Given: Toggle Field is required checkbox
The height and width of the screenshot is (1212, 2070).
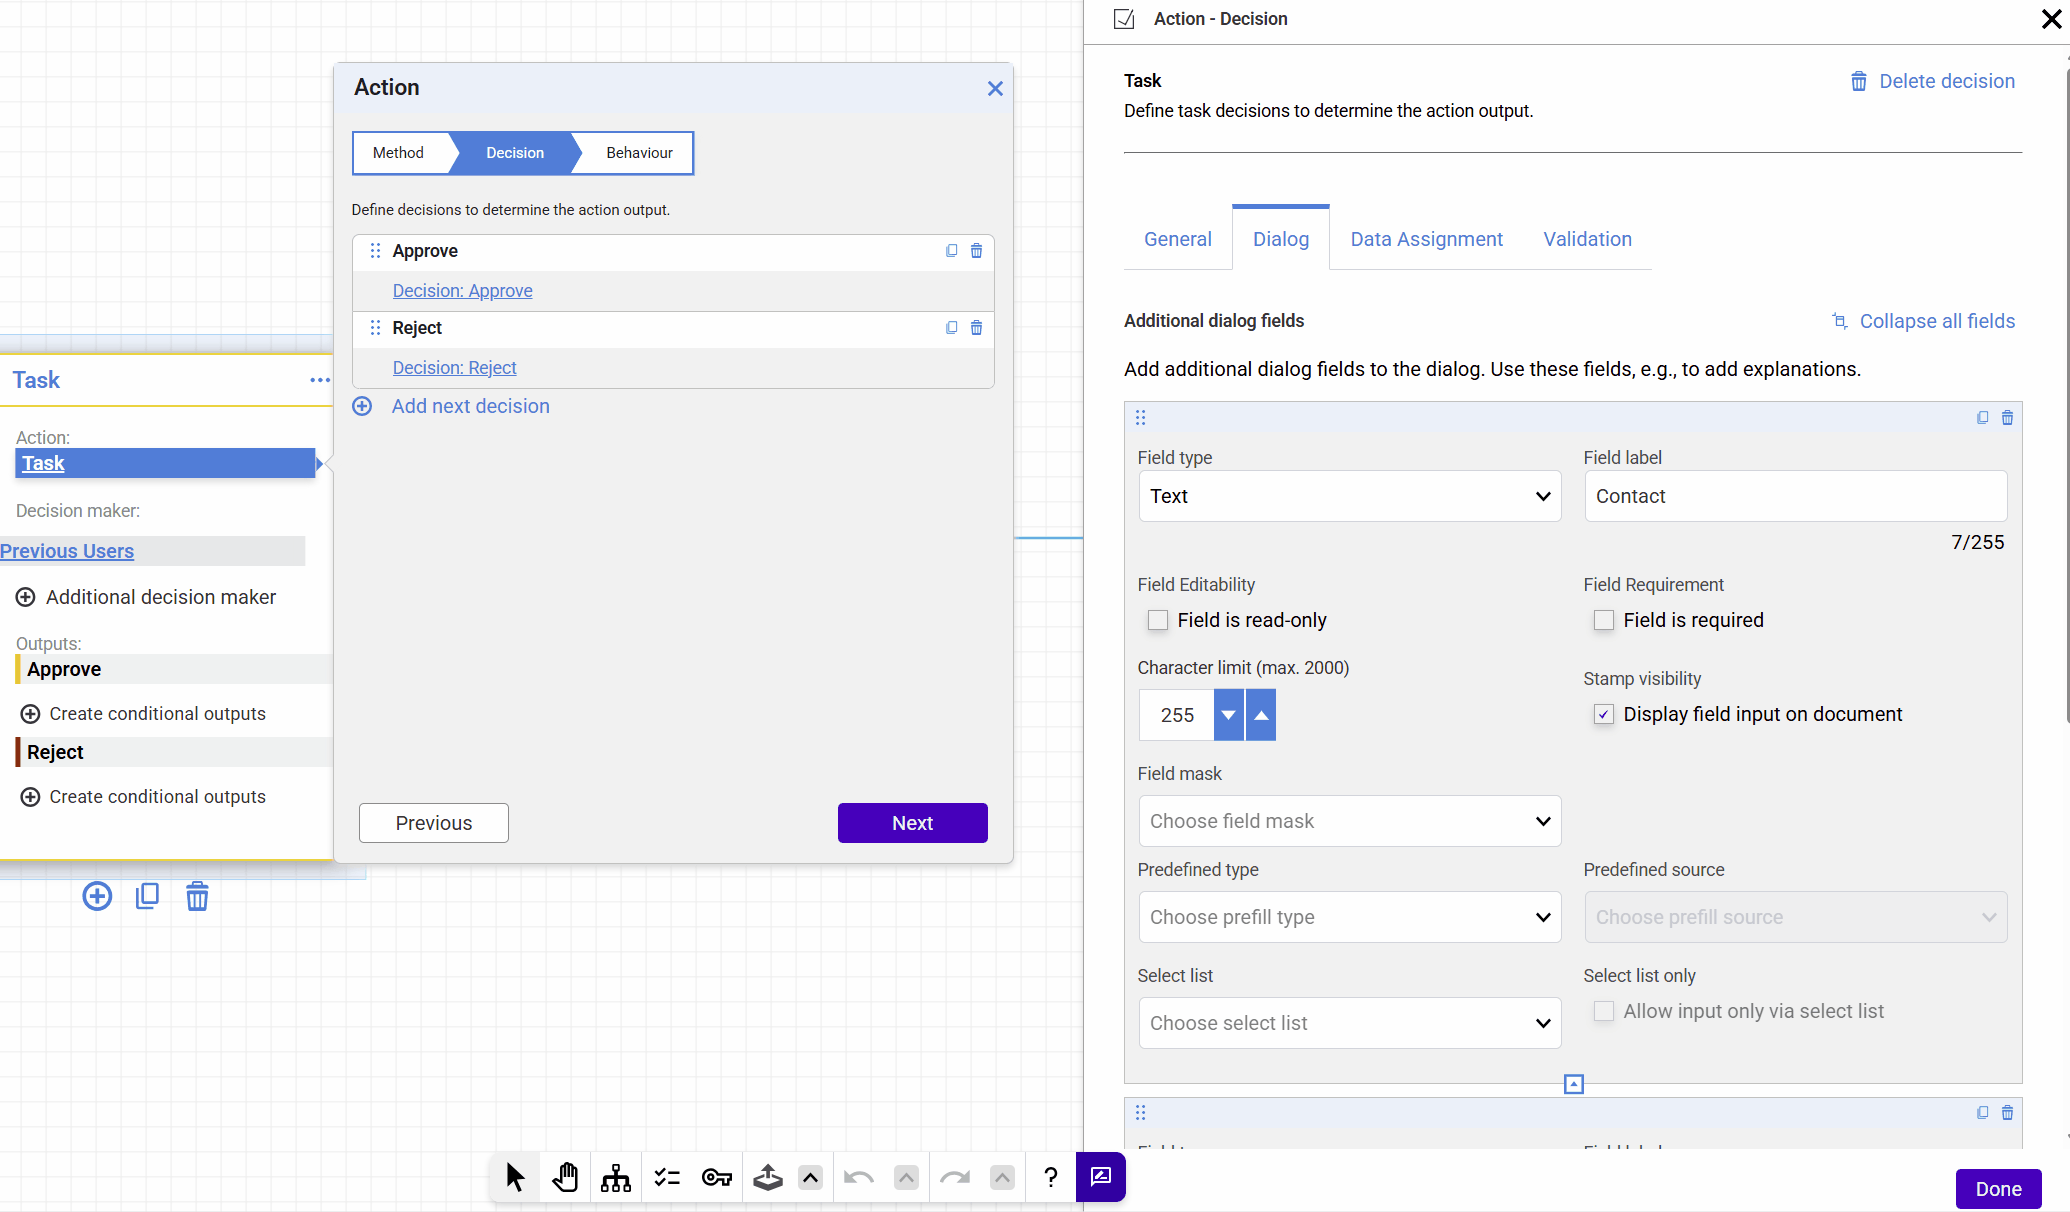Looking at the screenshot, I should click(x=1604, y=620).
